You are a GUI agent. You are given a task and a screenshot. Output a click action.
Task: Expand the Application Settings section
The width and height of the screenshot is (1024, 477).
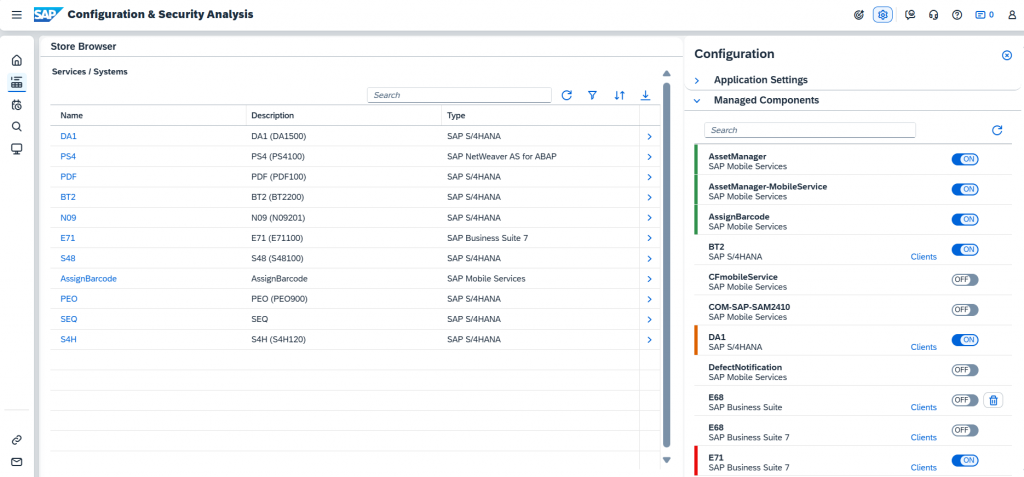click(696, 80)
